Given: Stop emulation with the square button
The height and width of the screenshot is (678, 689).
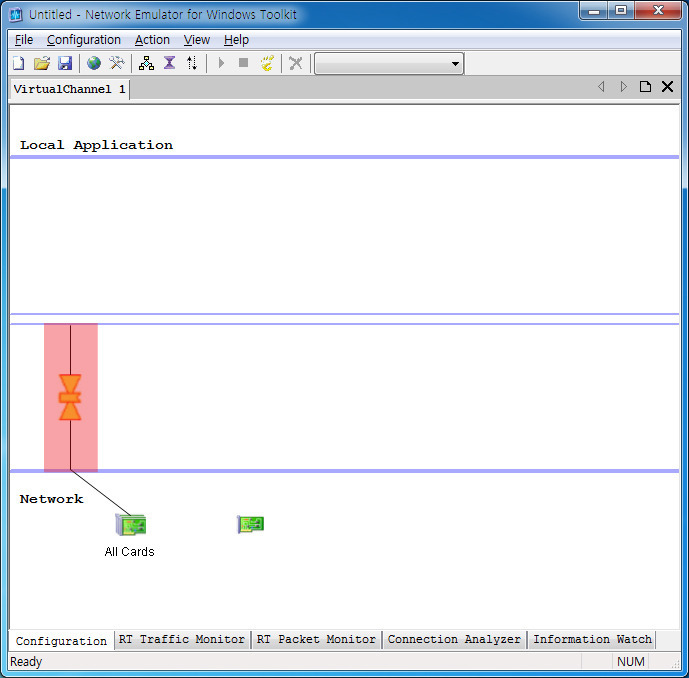Looking at the screenshot, I should pos(243,63).
